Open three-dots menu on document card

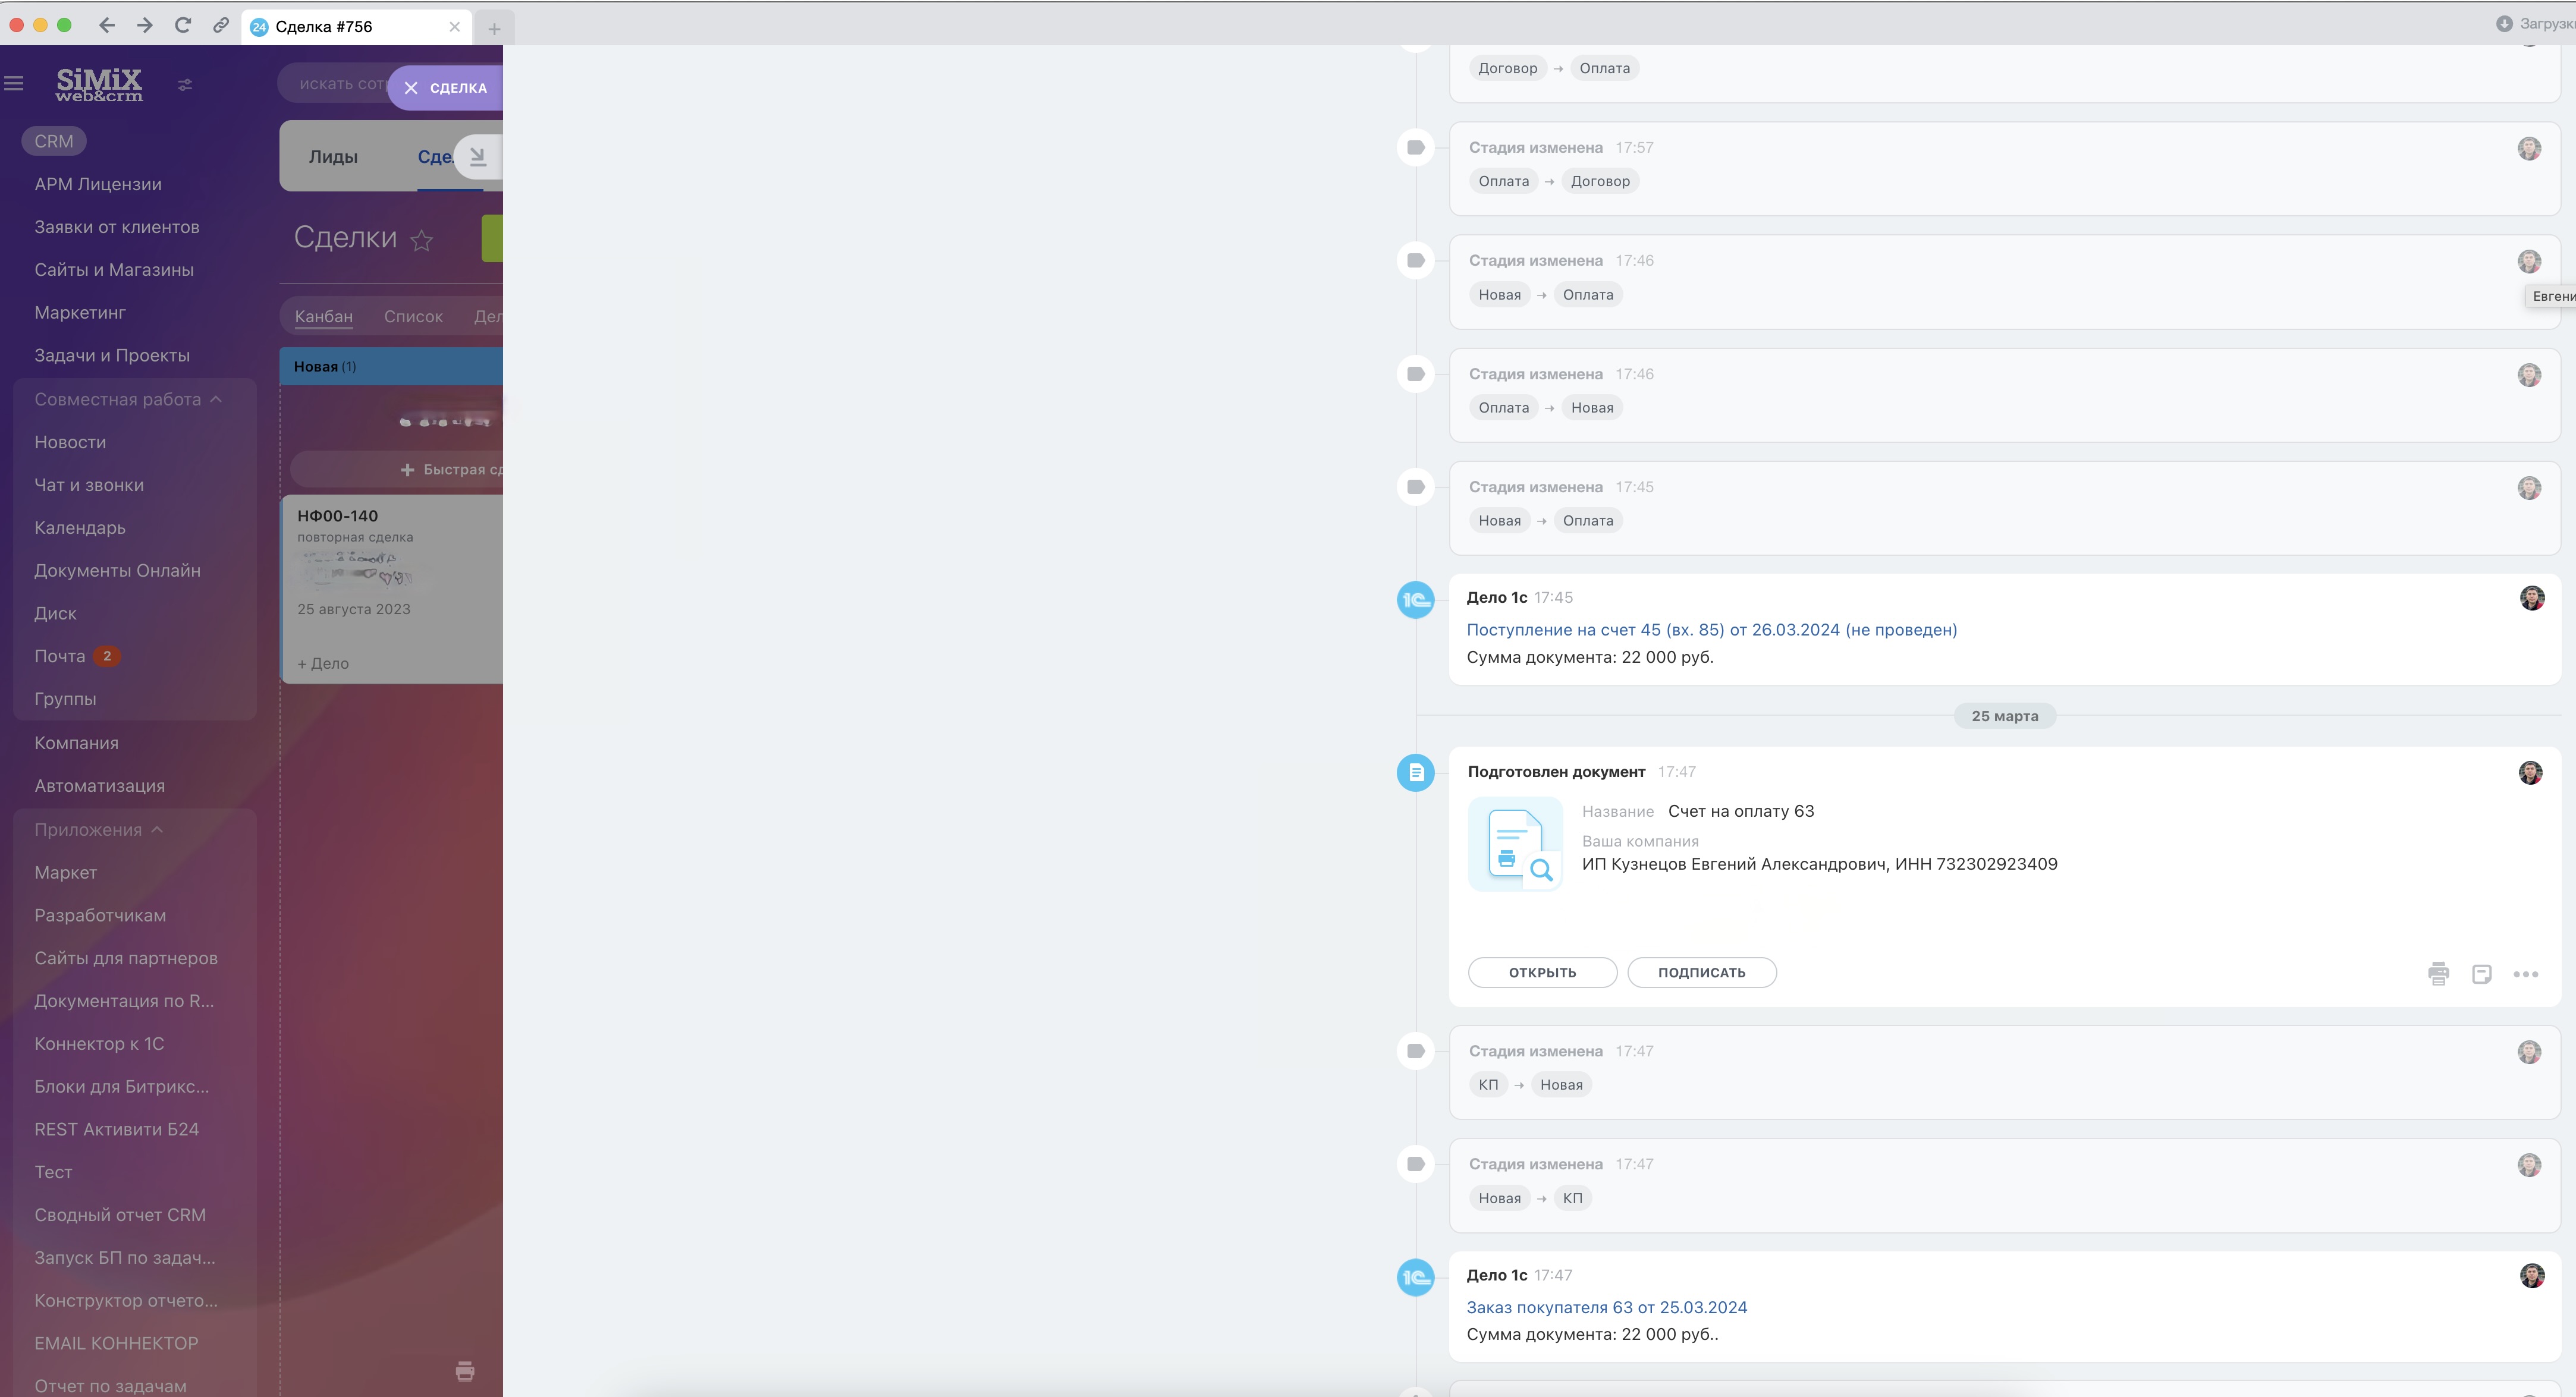[2525, 974]
